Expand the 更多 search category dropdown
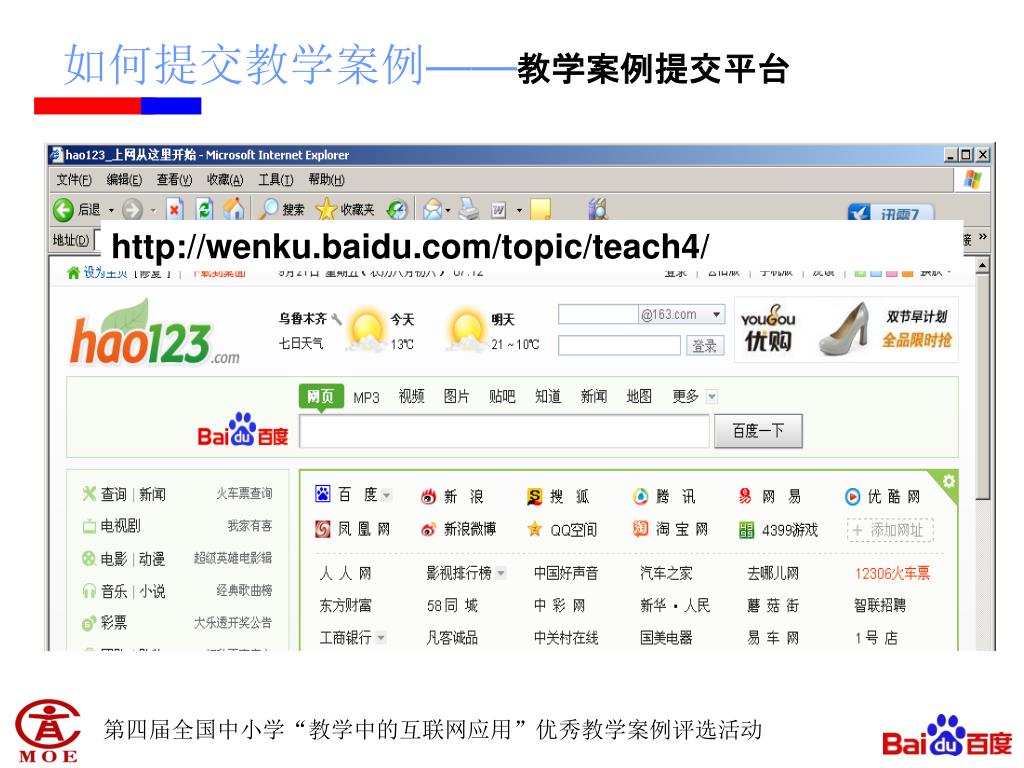Image resolution: width=1024 pixels, height=768 pixels. (x=712, y=396)
